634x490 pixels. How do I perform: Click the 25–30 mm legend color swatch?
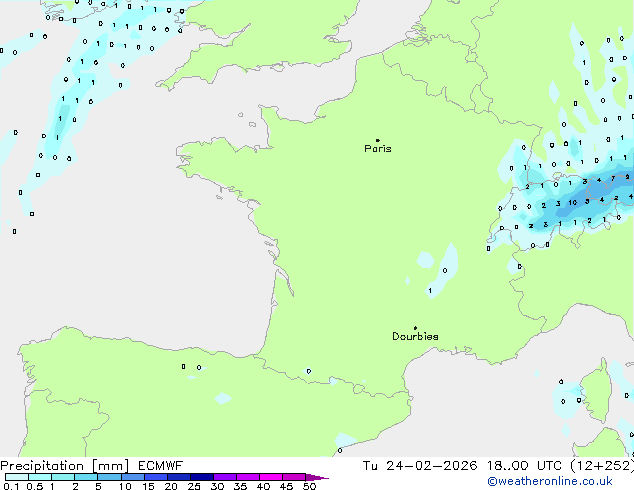coord(202,477)
